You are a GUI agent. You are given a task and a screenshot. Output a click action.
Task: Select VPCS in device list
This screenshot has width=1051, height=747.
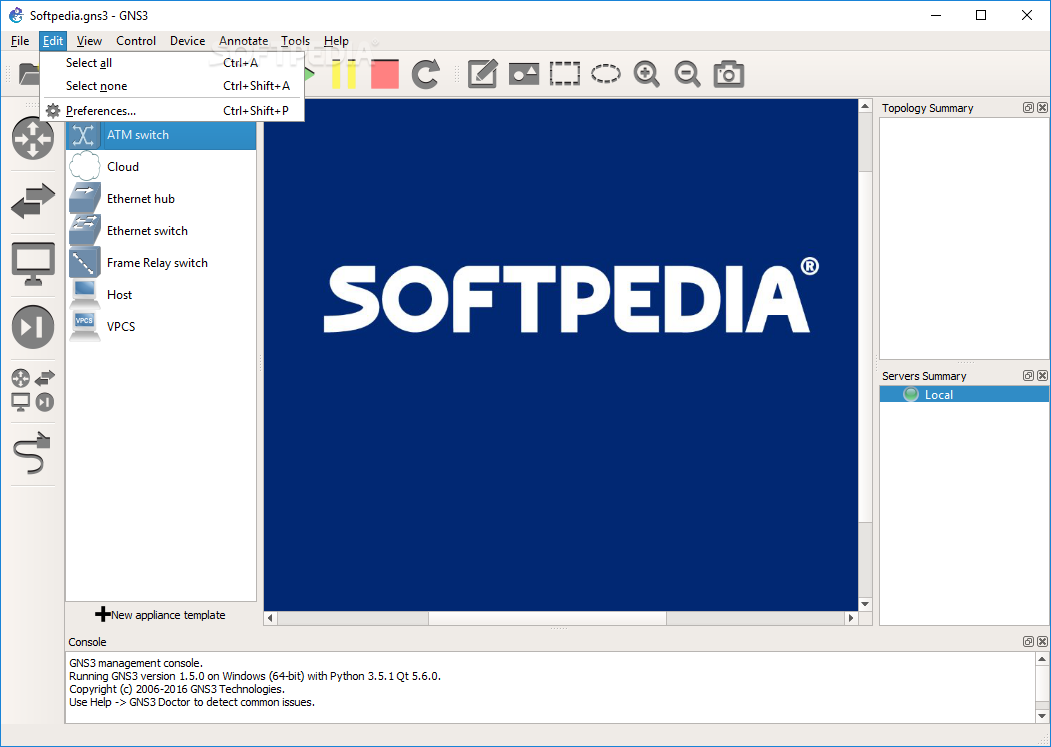coord(161,327)
